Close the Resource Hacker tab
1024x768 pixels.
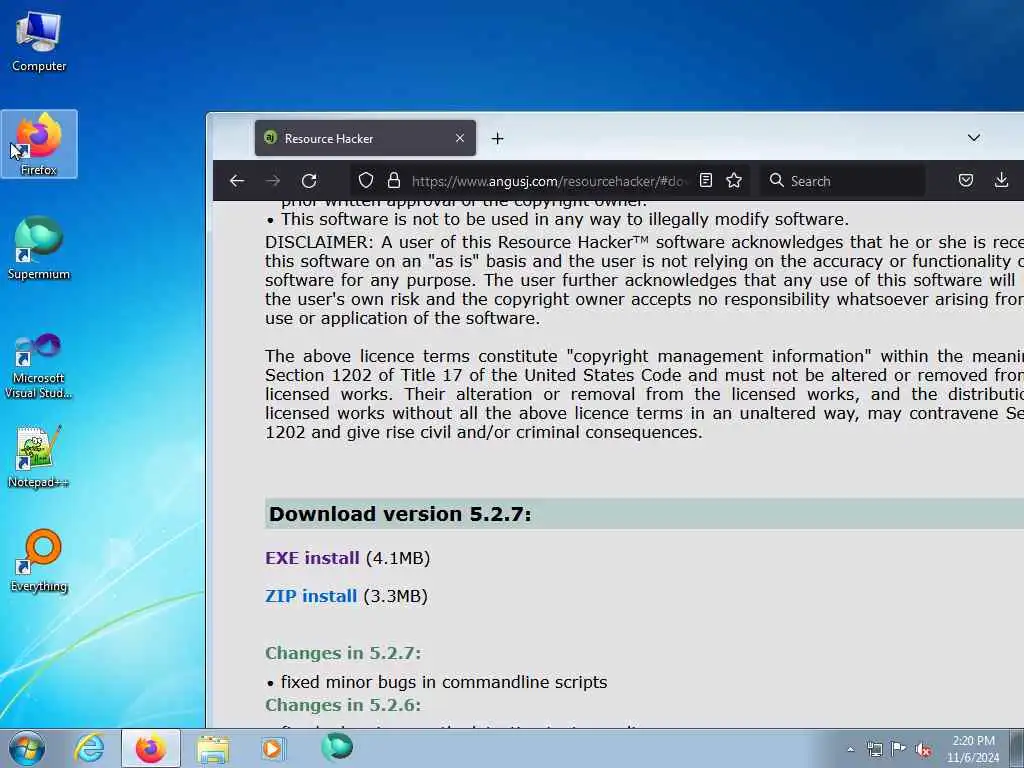tap(460, 138)
